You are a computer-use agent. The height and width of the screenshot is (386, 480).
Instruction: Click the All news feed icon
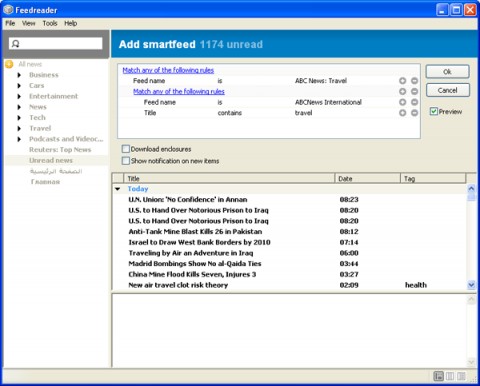pos(9,64)
